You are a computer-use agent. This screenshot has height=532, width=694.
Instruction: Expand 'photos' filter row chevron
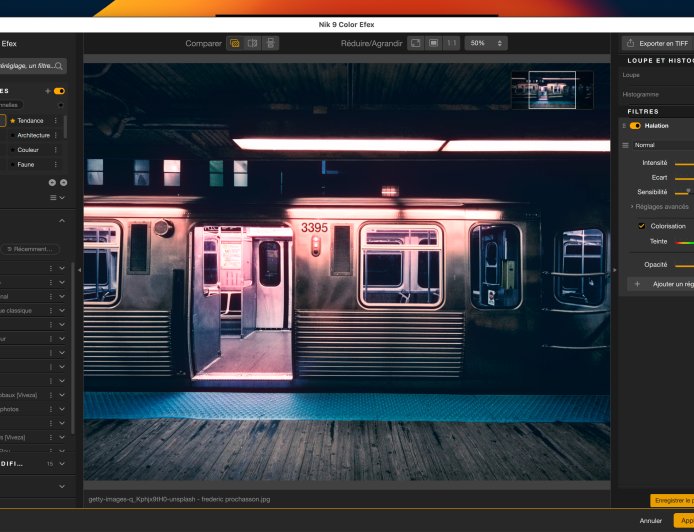tap(62, 409)
